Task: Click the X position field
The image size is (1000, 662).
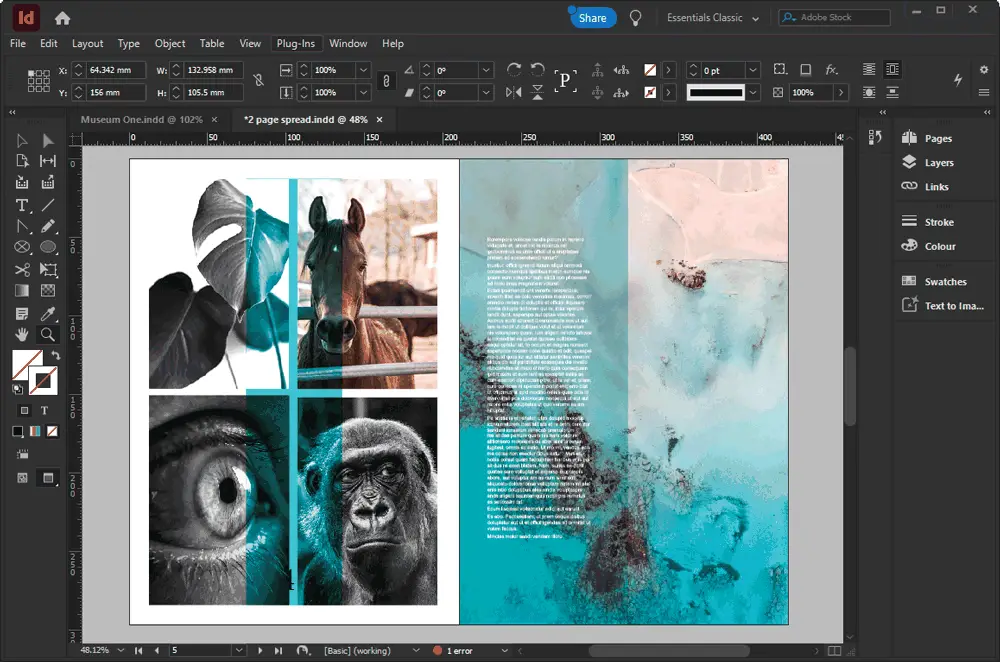Action: [x=114, y=70]
